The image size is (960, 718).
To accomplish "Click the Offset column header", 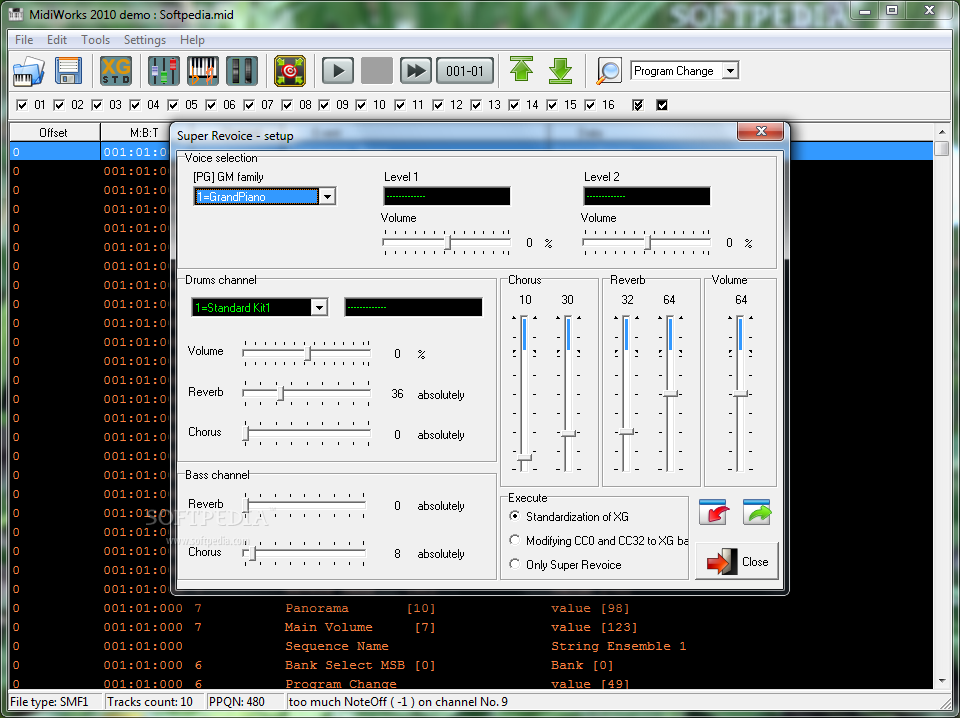I will pos(54,132).
